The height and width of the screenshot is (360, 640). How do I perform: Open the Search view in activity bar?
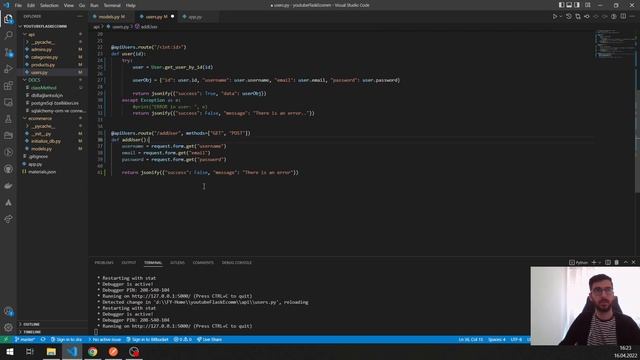coord(8,36)
